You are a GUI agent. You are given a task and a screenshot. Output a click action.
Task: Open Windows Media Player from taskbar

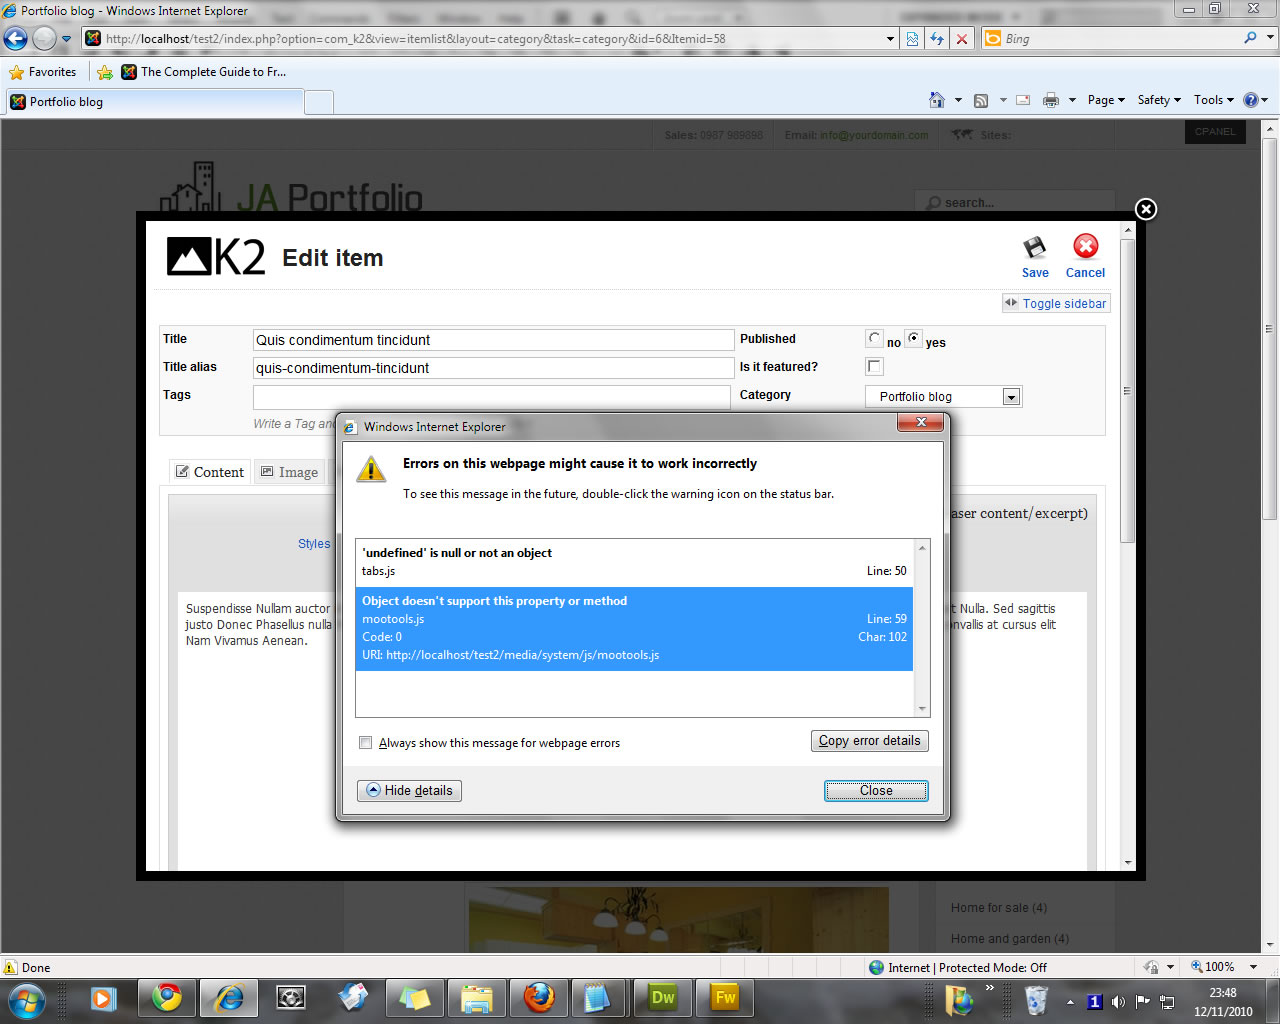(103, 998)
